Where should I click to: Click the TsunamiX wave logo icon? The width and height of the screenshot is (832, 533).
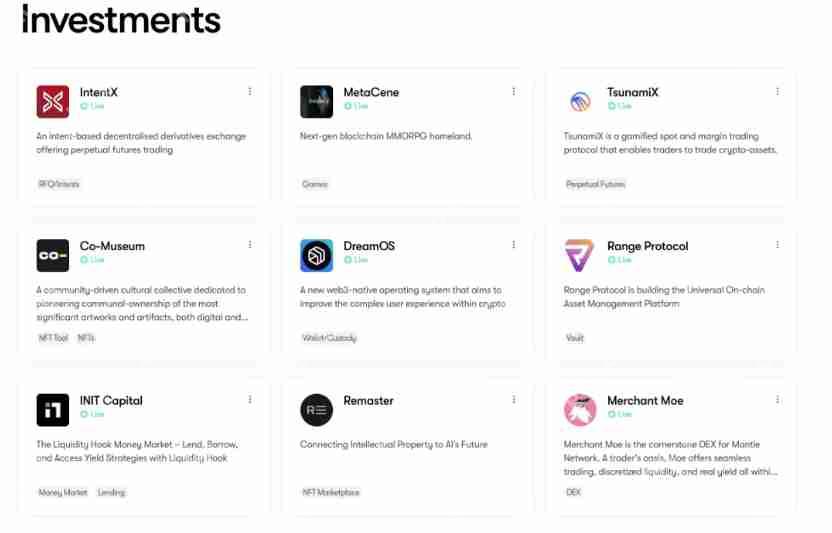pos(580,101)
